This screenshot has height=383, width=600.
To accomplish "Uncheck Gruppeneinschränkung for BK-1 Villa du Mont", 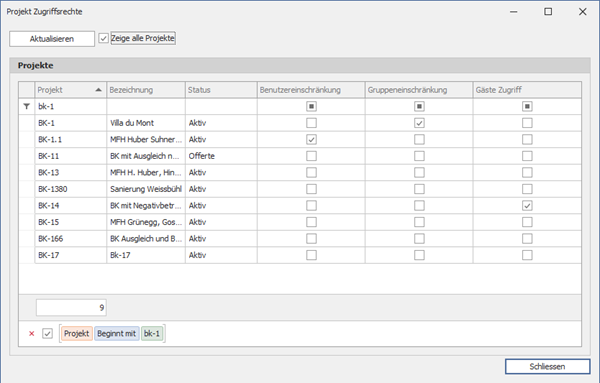I will click(419, 123).
